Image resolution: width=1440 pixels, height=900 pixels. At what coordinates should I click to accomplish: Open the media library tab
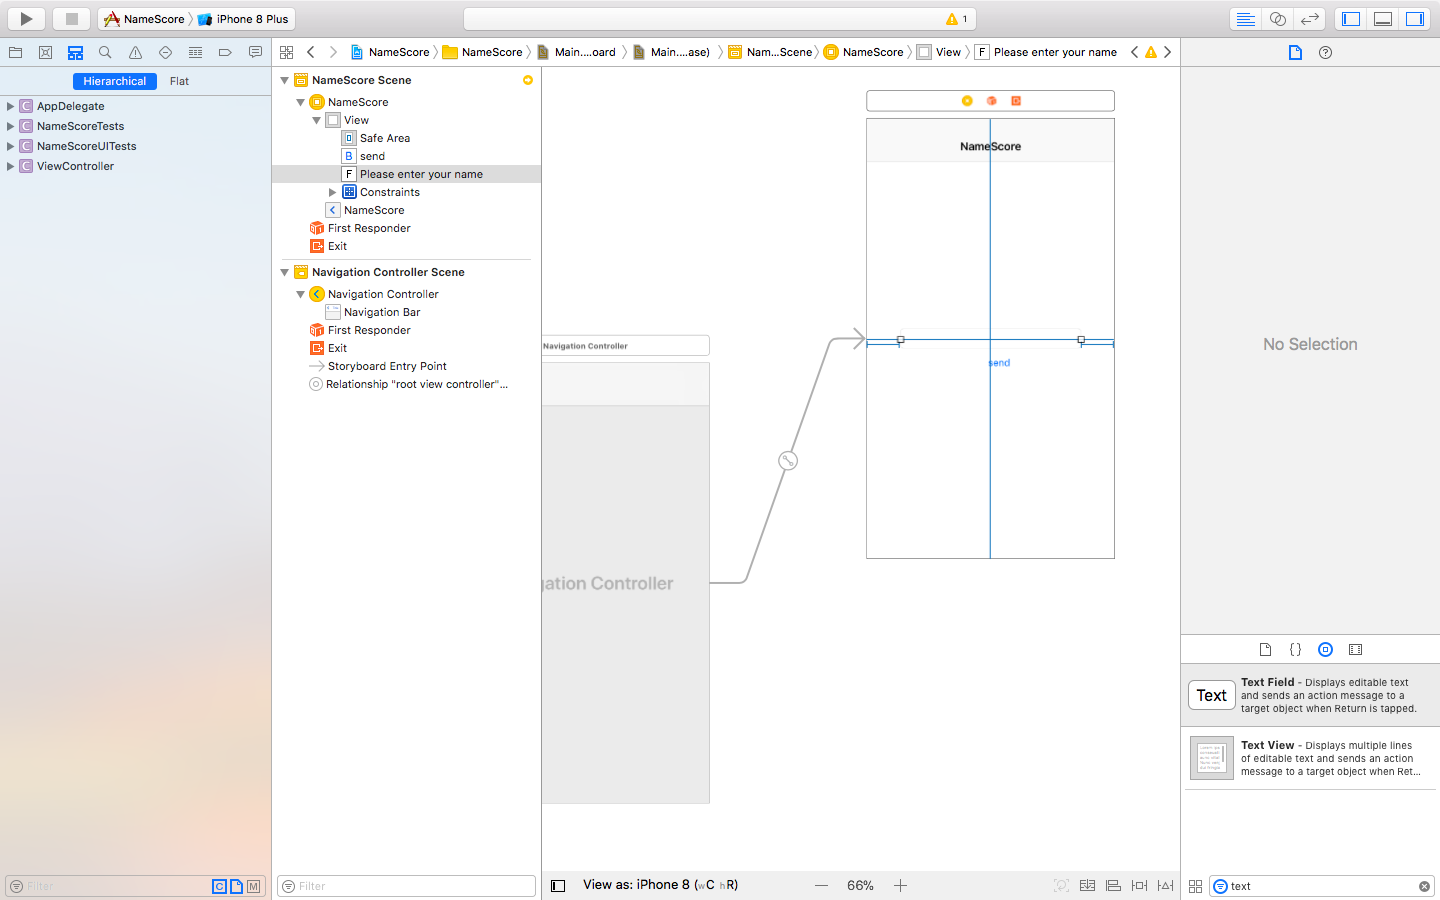coord(1355,649)
